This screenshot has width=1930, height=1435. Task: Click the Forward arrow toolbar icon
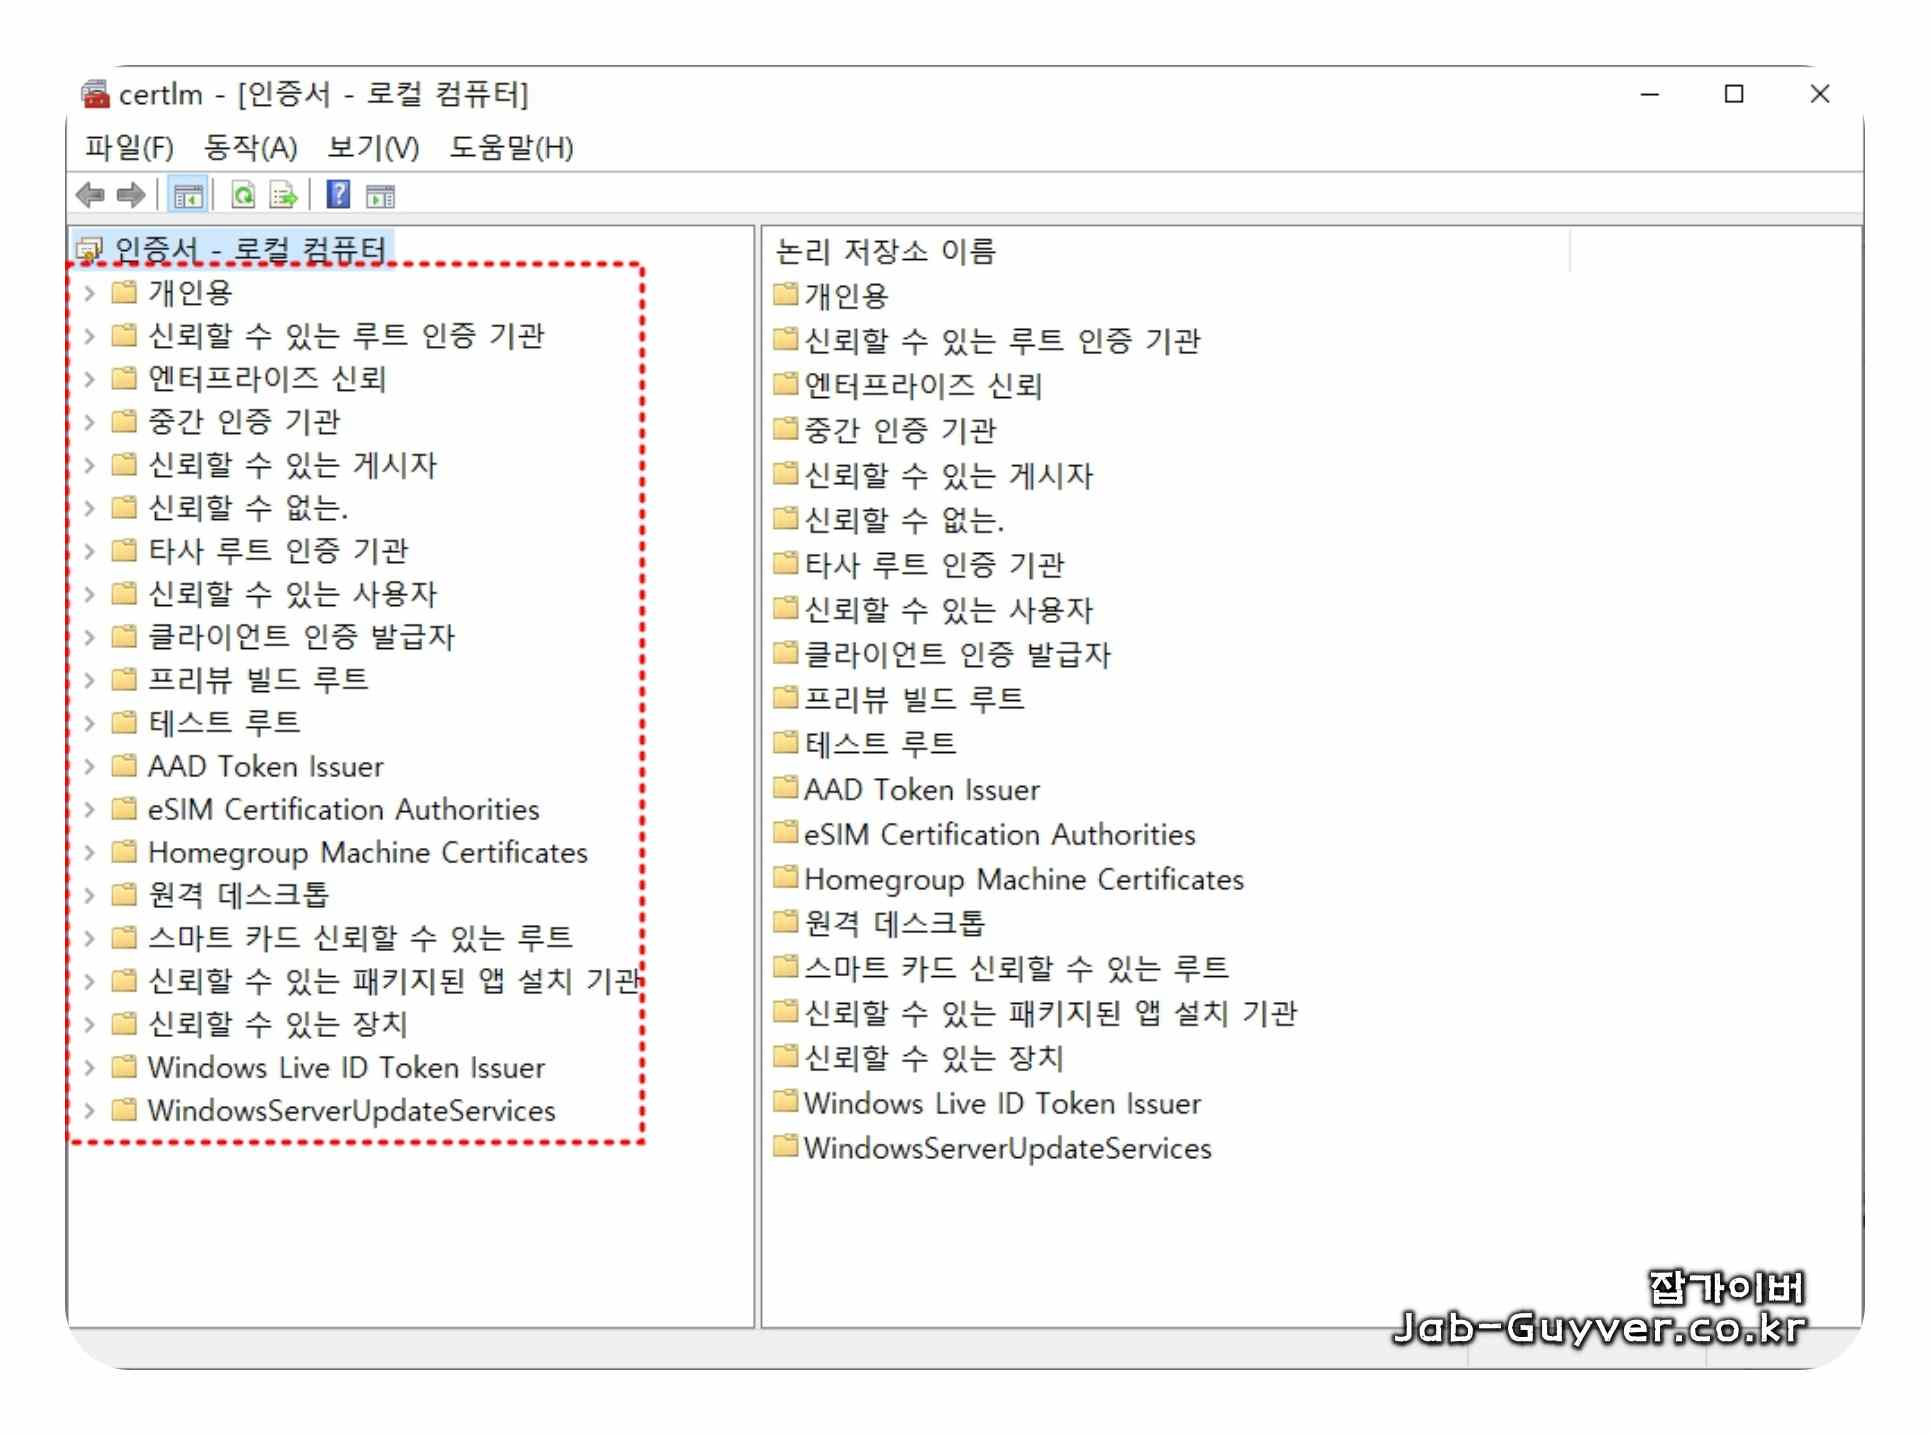pos(131,195)
